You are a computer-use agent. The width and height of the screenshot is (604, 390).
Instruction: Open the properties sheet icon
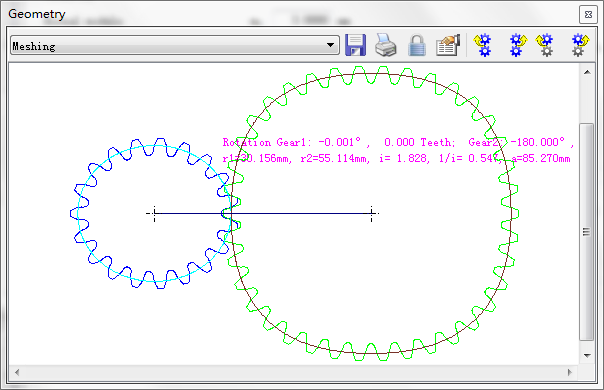coord(448,45)
